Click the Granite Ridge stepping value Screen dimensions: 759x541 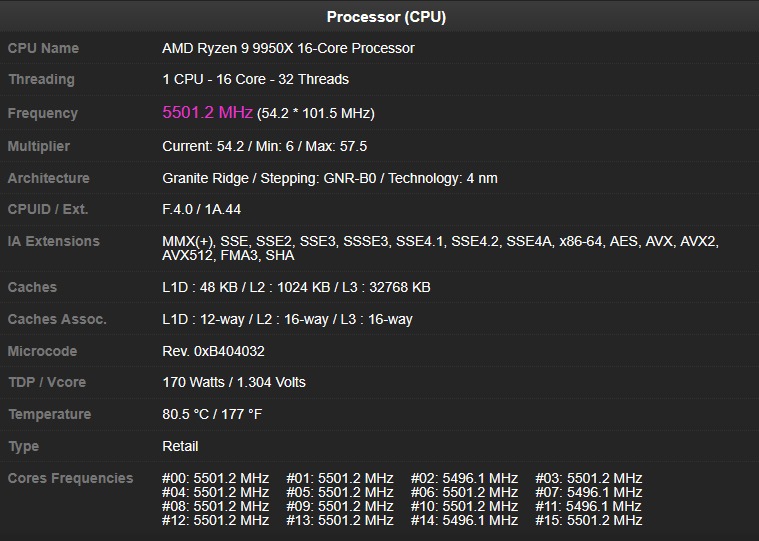[x=330, y=178]
